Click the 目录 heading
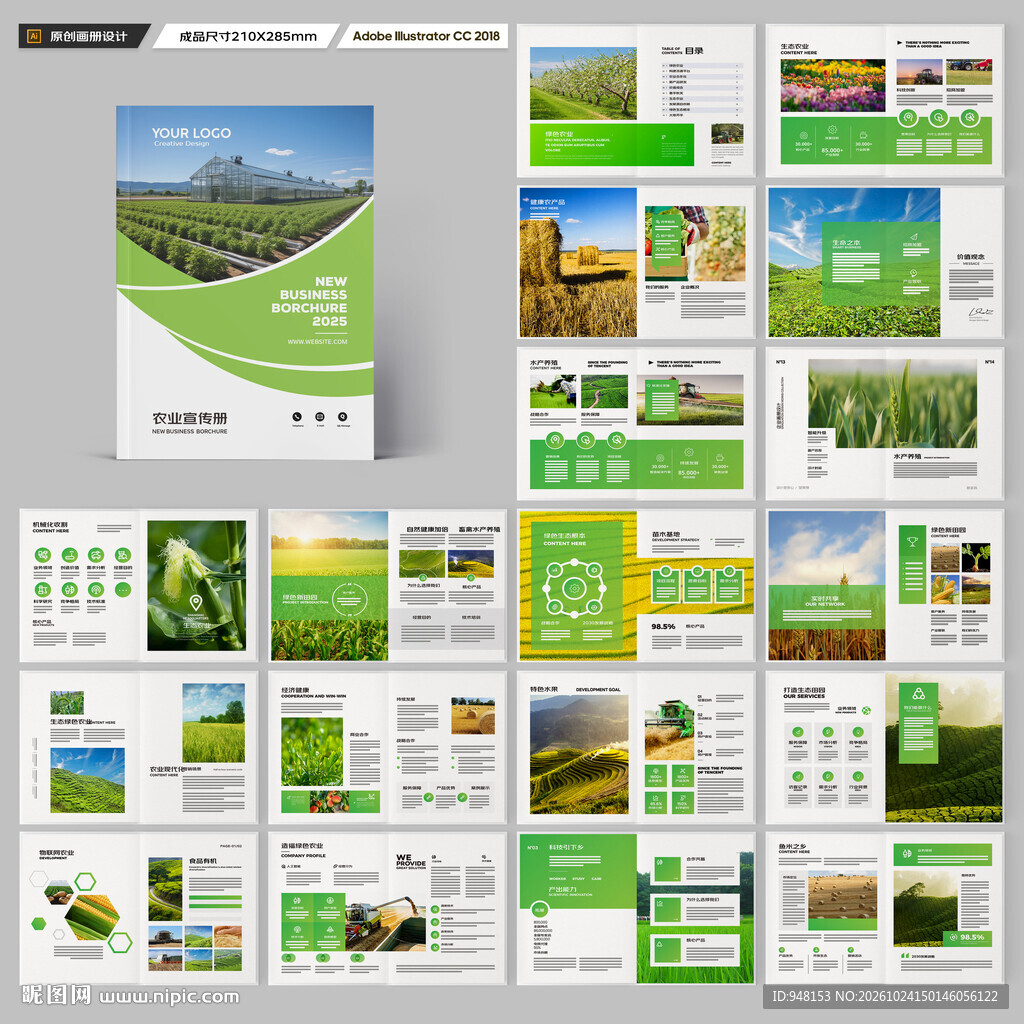The height and width of the screenshot is (1024, 1024). tap(694, 50)
